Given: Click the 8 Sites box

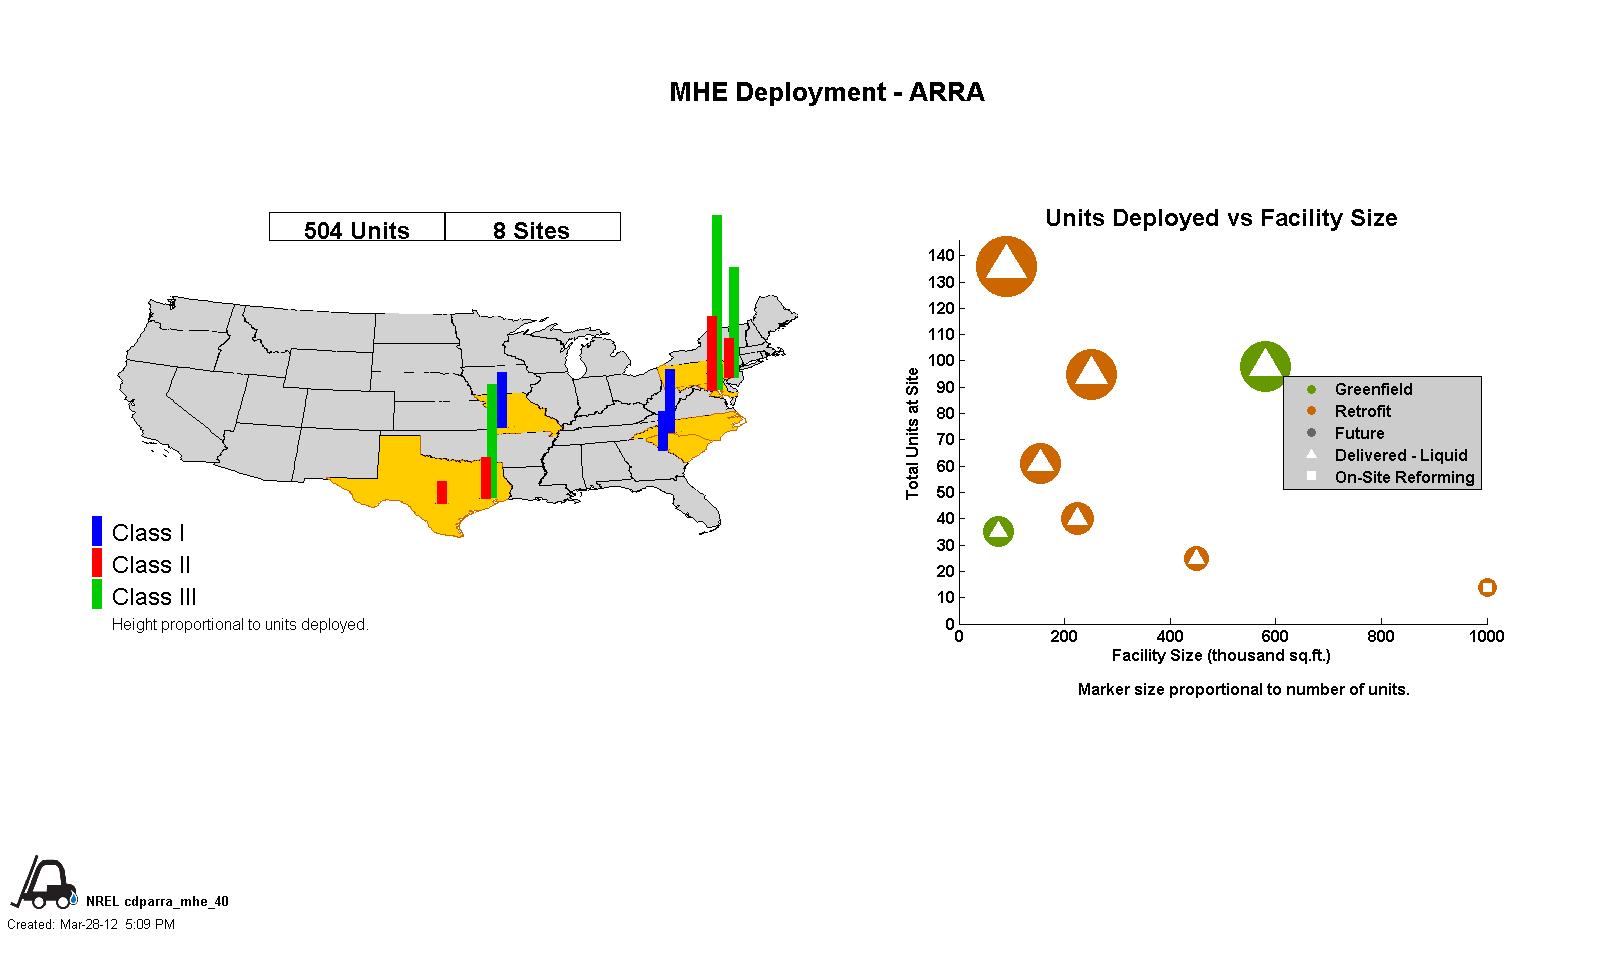Looking at the screenshot, I should 532,228.
